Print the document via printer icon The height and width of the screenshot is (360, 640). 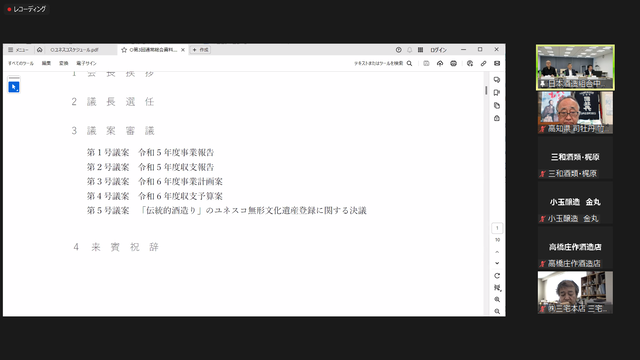[453, 63]
